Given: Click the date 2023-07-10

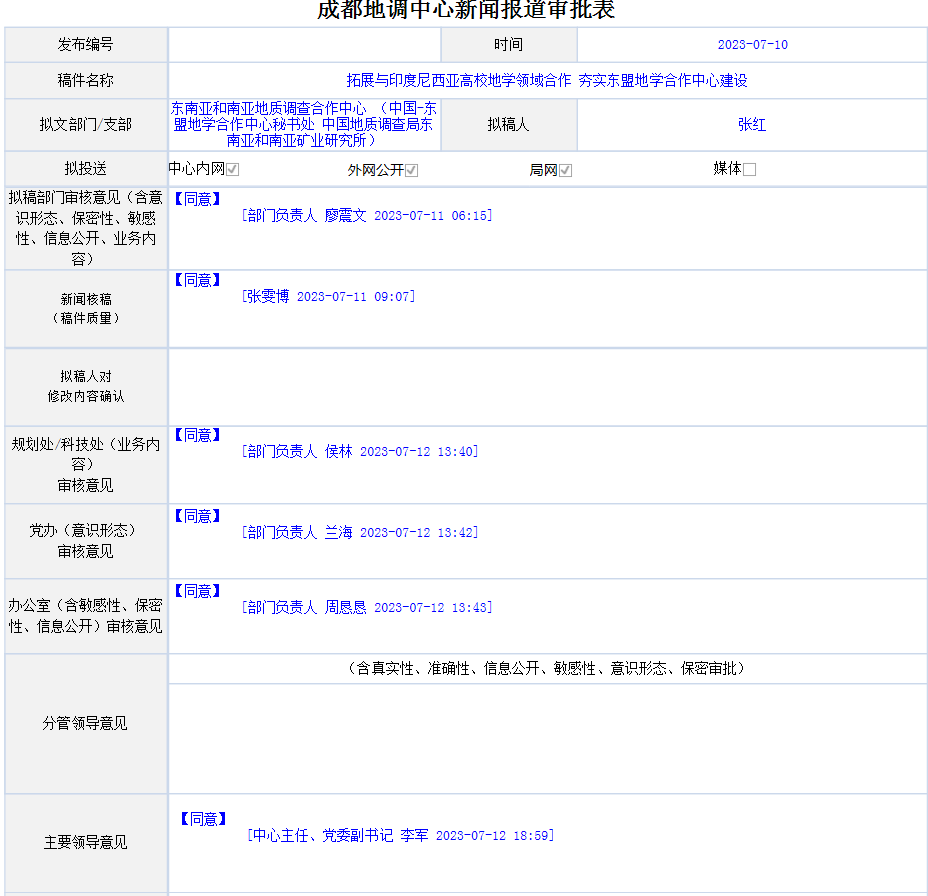Looking at the screenshot, I should click(x=752, y=45).
